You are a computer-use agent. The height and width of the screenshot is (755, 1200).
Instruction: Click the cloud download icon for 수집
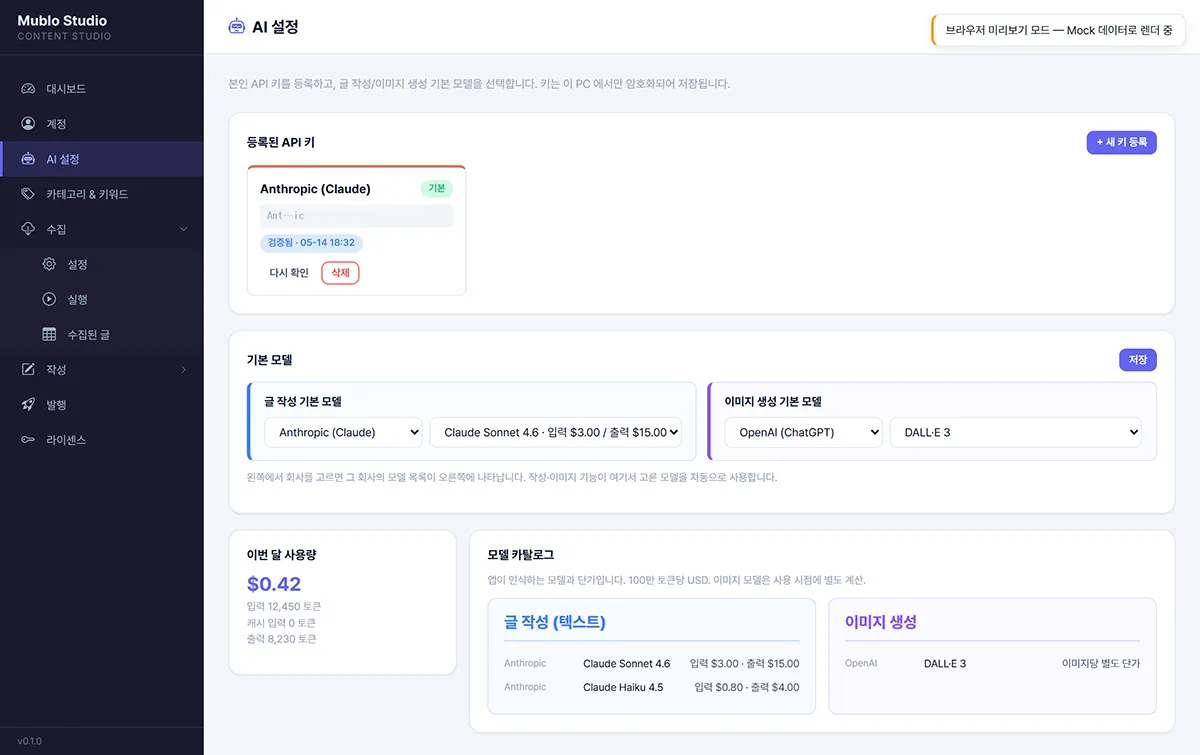pos(28,229)
